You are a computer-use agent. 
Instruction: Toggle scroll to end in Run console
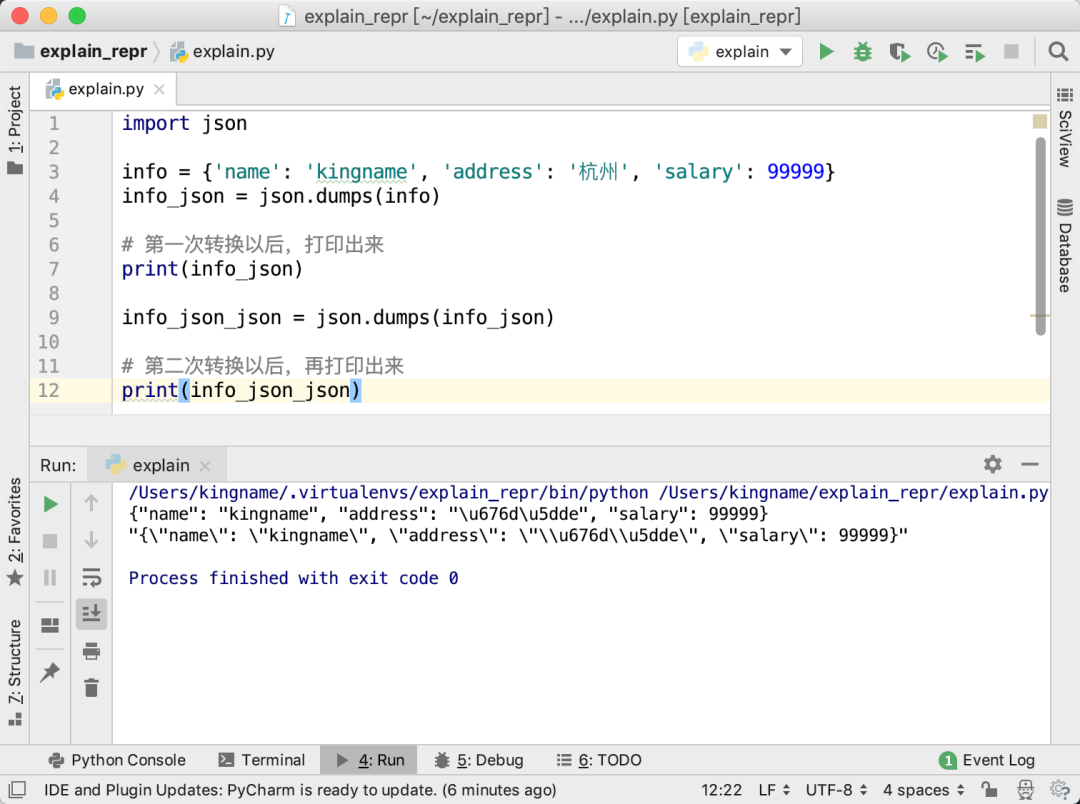click(x=91, y=613)
